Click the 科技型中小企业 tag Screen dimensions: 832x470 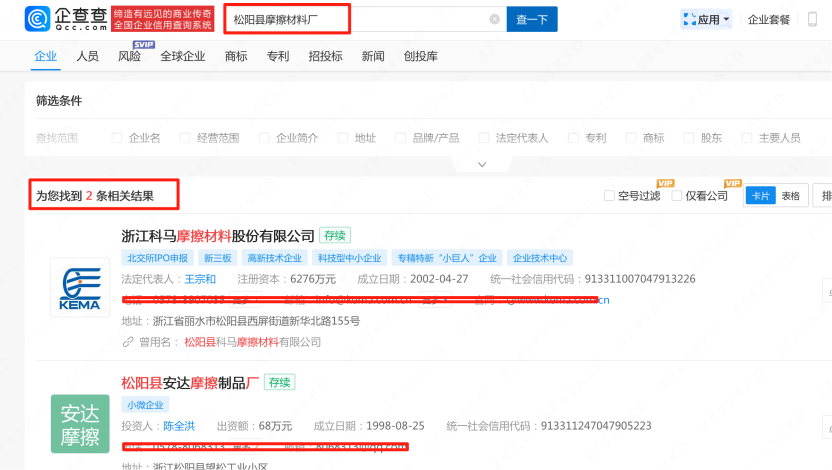(350, 258)
